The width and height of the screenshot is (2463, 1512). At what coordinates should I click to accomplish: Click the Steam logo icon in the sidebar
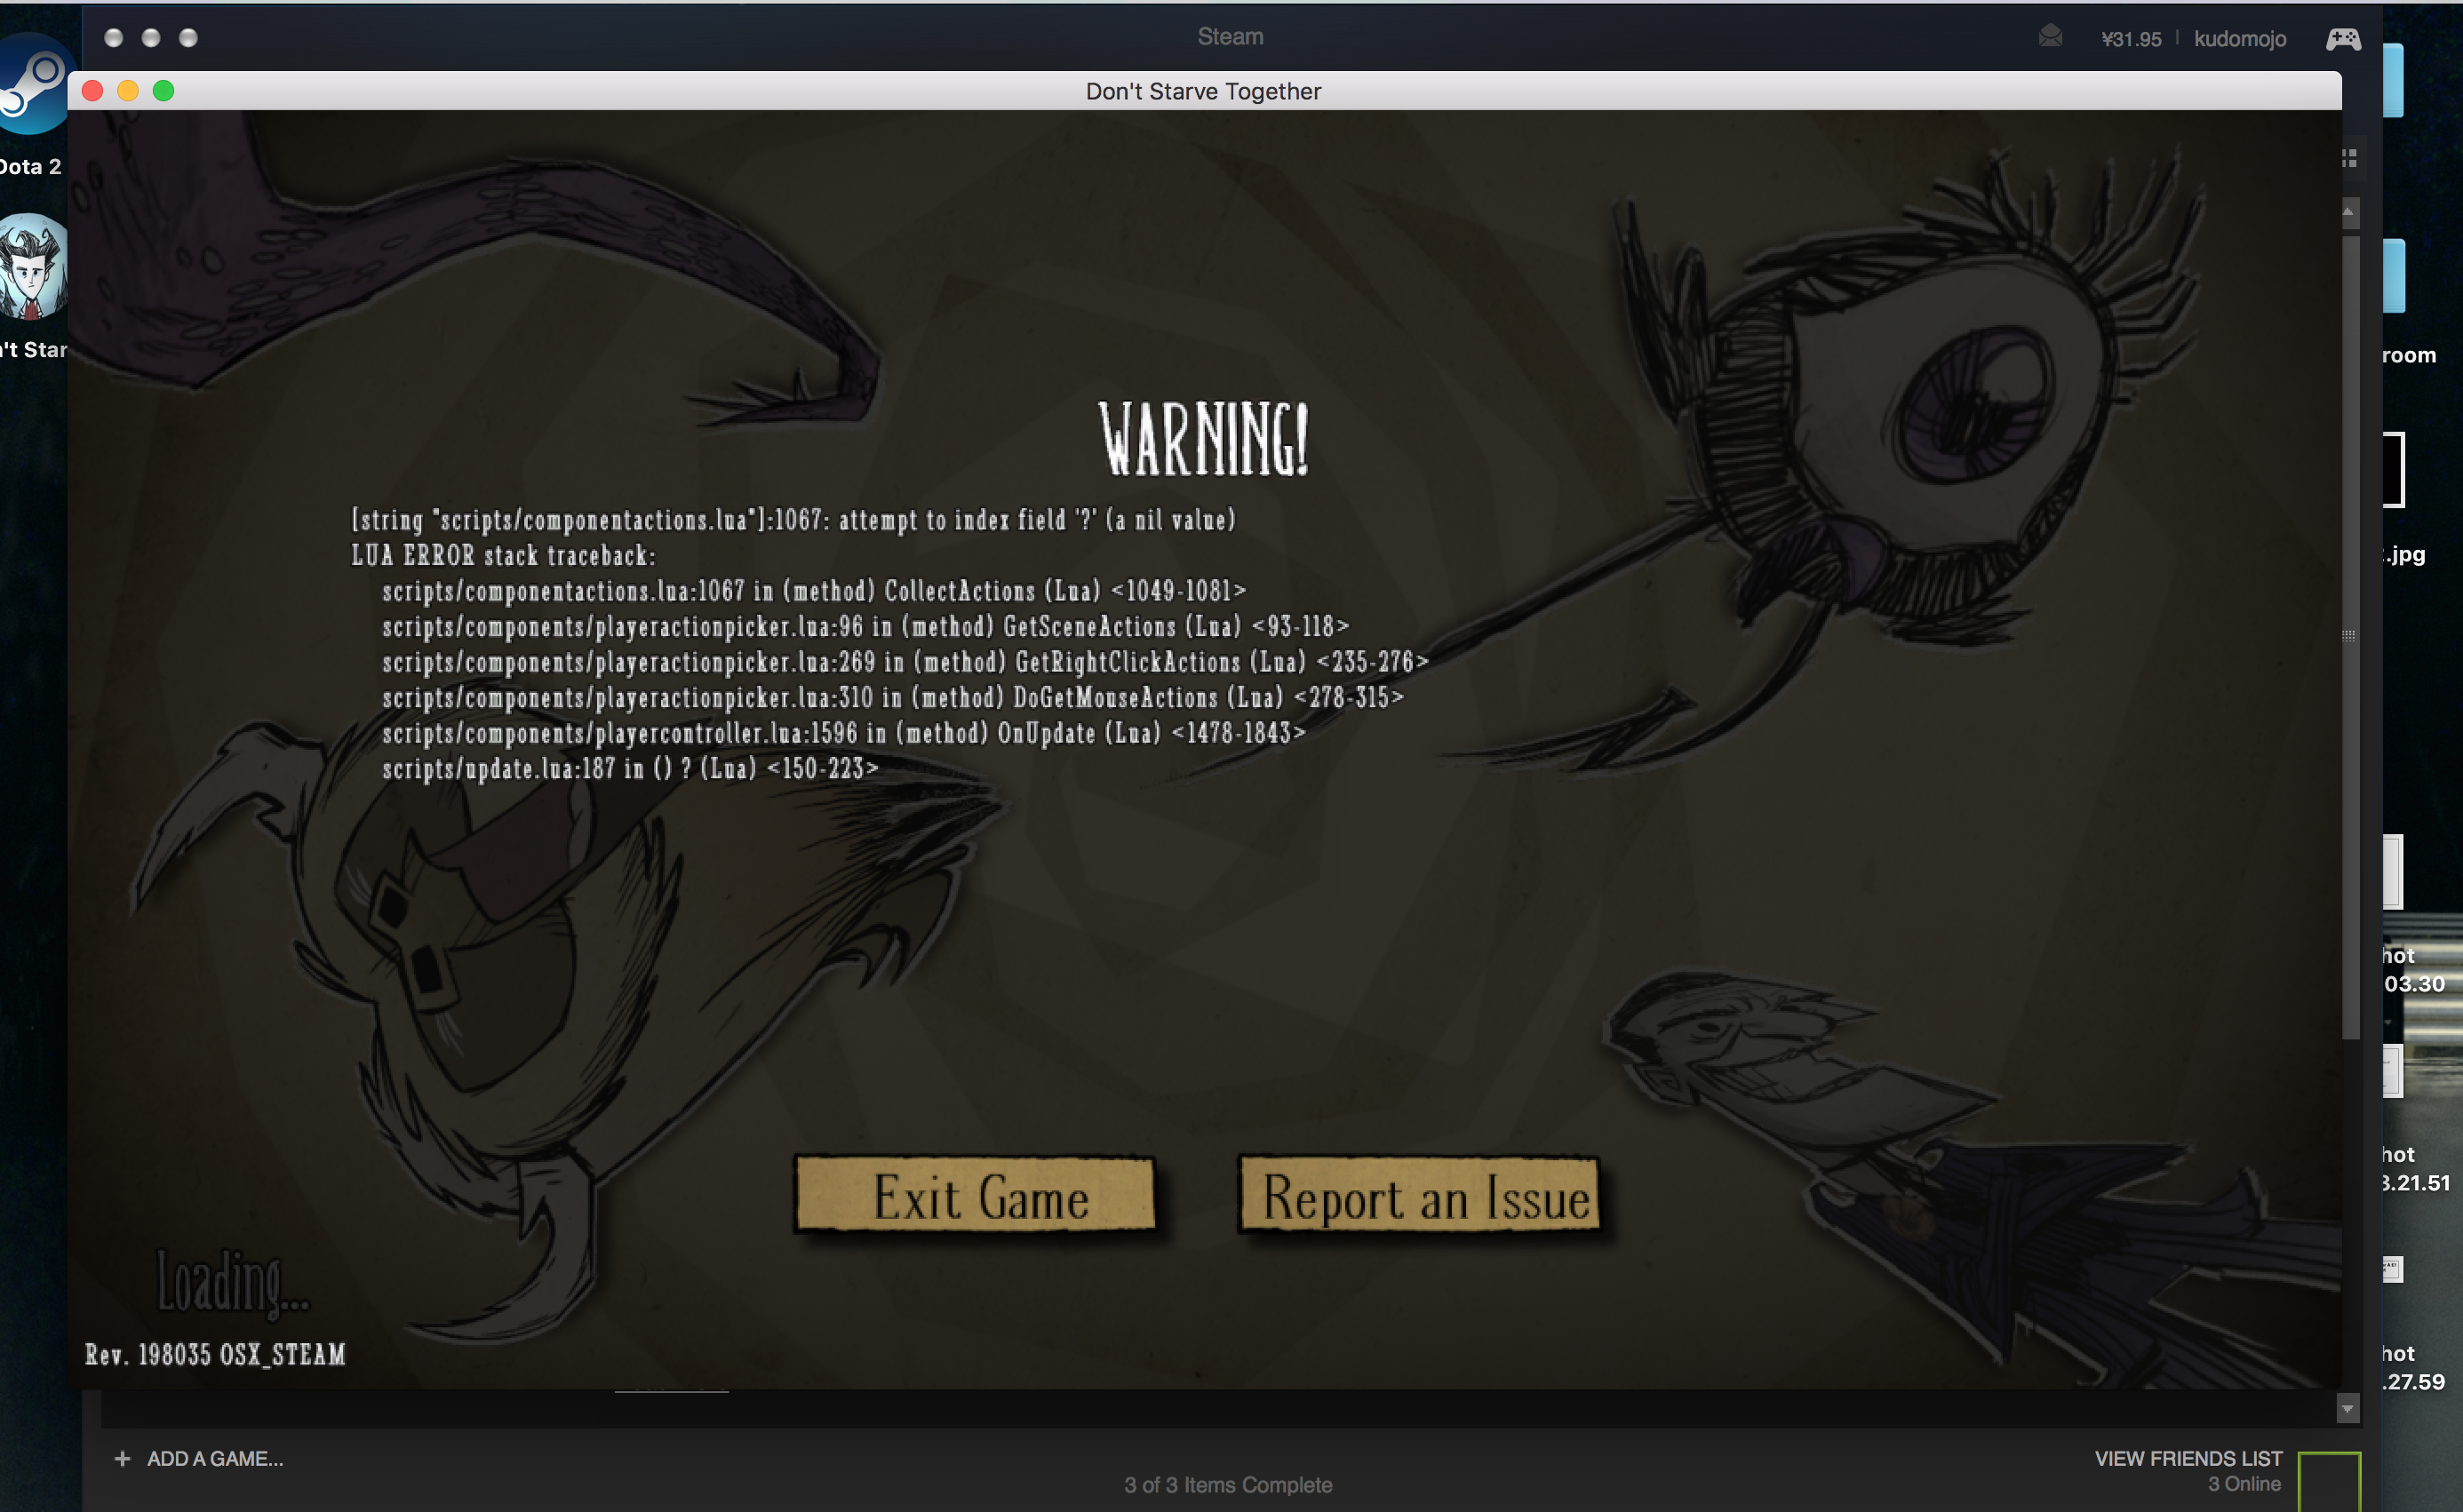(x=34, y=84)
